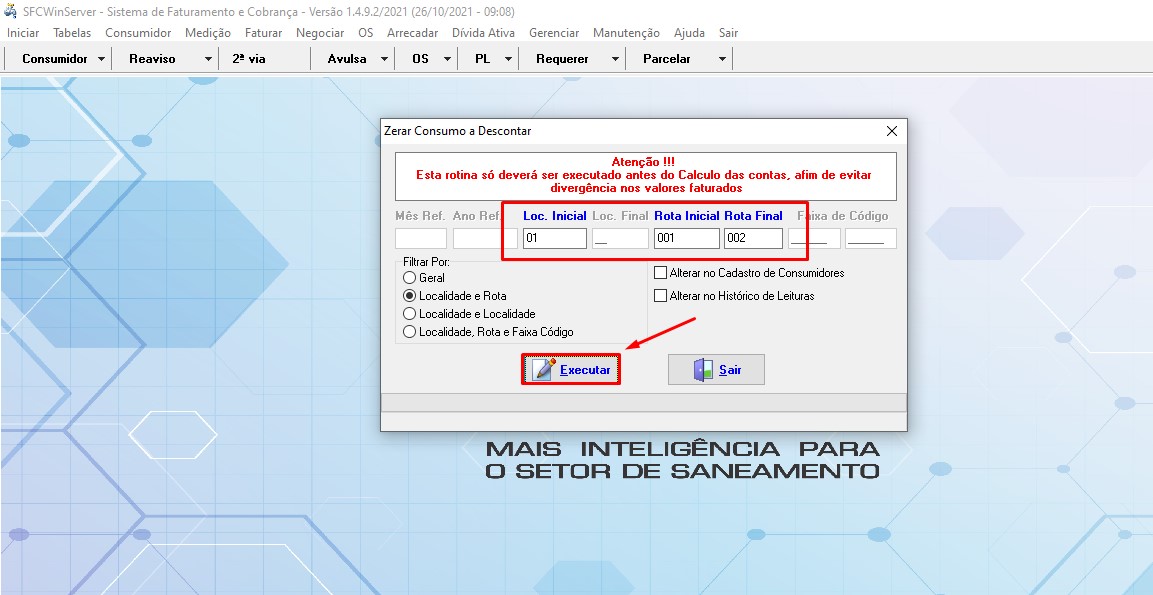Screen dimensions: 1153x595
Task: Click the Loc. Inicial input field
Action: (x=554, y=239)
